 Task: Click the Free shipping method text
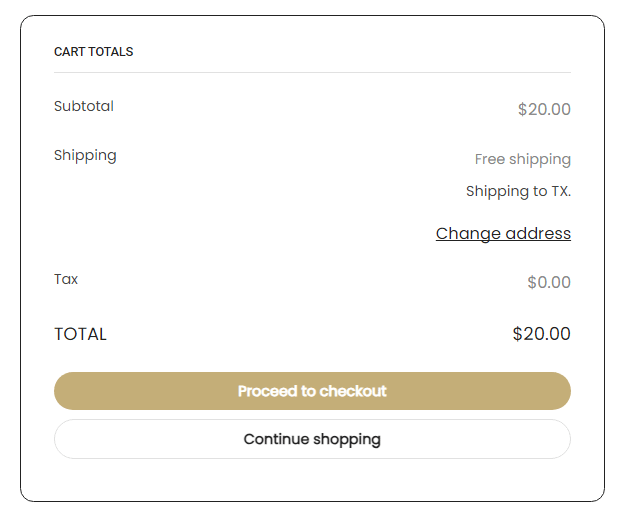click(522, 159)
